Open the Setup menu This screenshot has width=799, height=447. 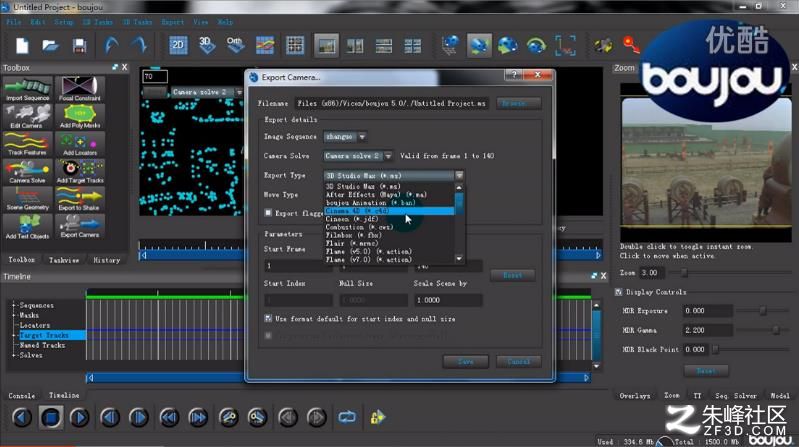pyautogui.click(x=64, y=22)
